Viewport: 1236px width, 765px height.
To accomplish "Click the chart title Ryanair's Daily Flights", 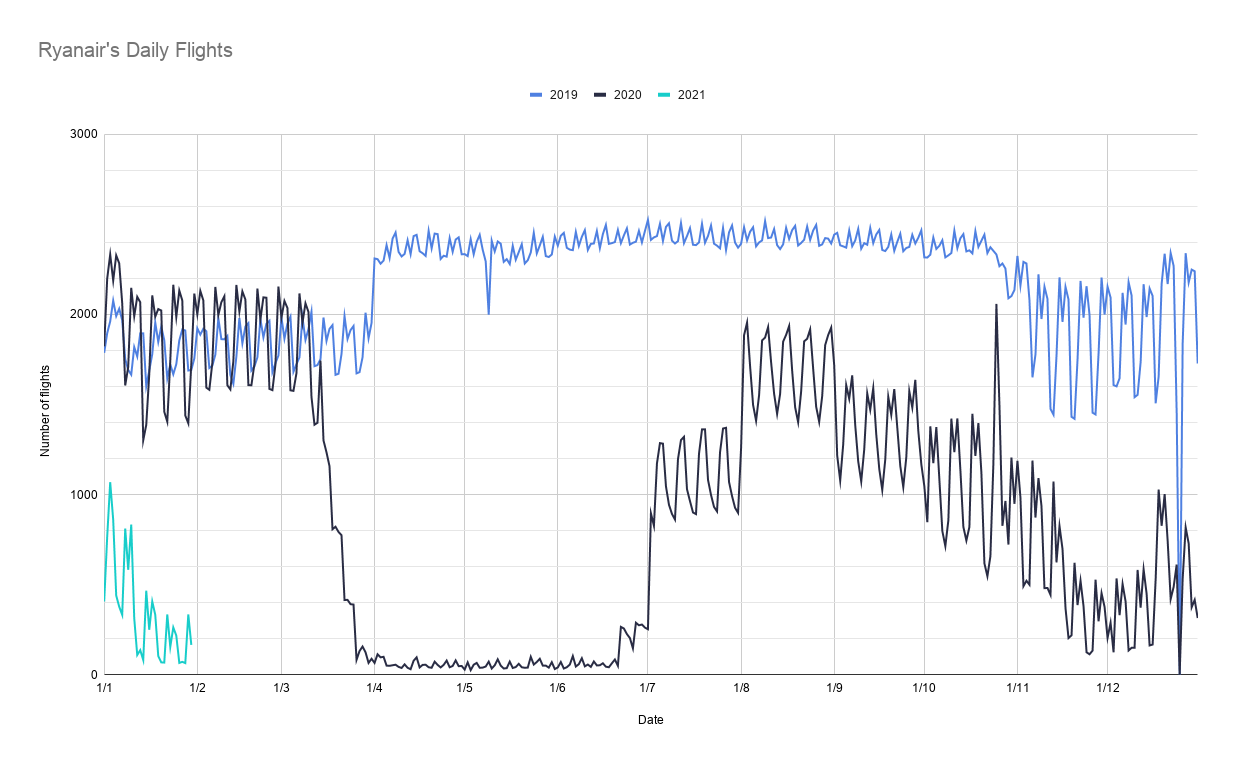I will click(x=135, y=50).
